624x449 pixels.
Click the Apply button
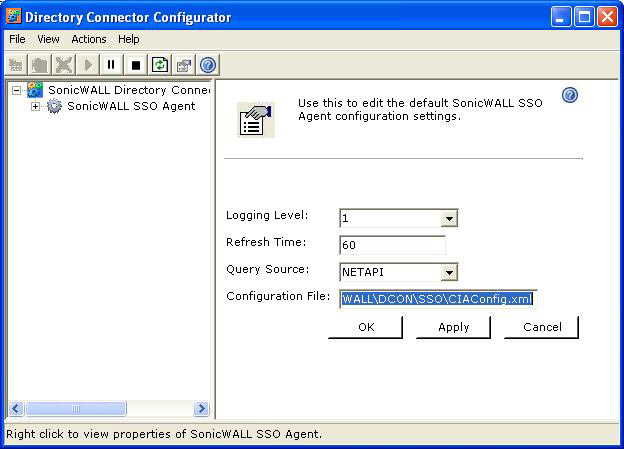click(454, 327)
